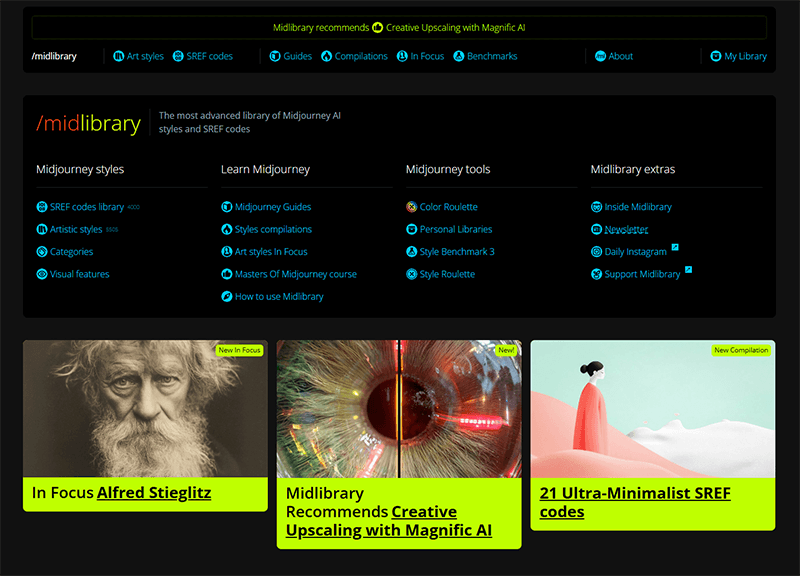Open Guides in the top navigation
This screenshot has width=800, height=576.
pyautogui.click(x=291, y=56)
